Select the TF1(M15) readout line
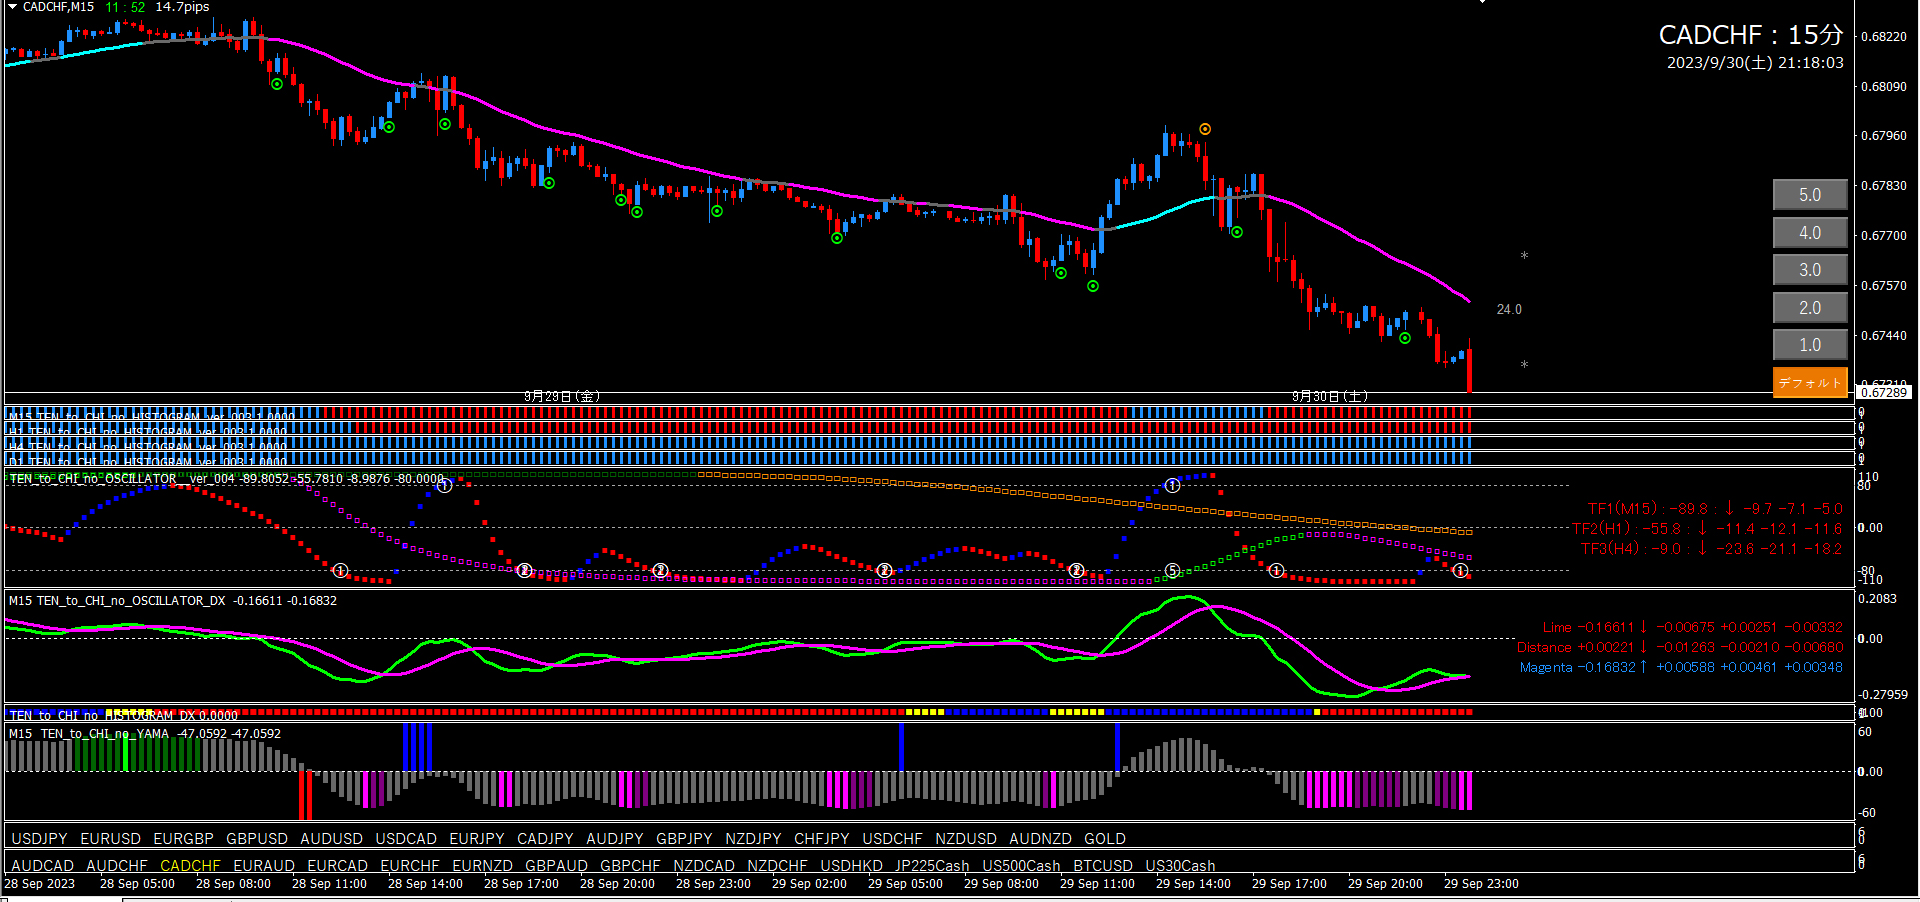 [x=1715, y=509]
